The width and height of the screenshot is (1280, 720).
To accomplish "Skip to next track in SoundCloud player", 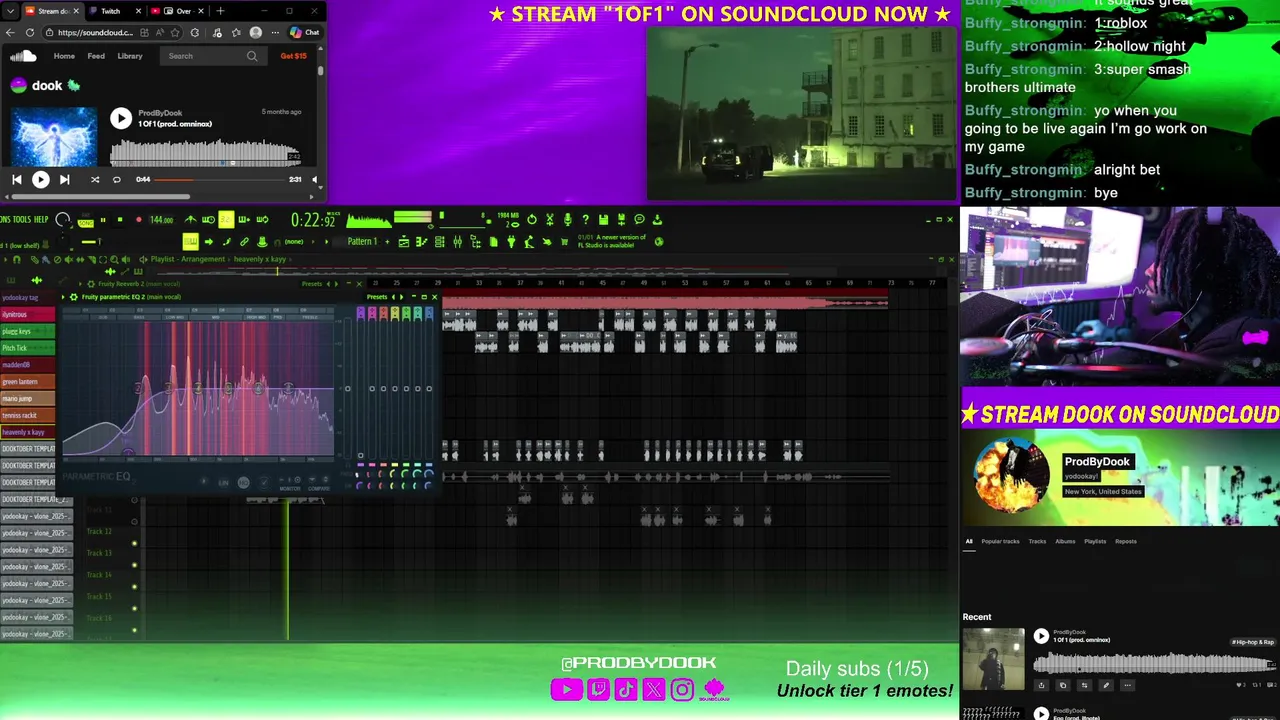I will click(x=65, y=180).
